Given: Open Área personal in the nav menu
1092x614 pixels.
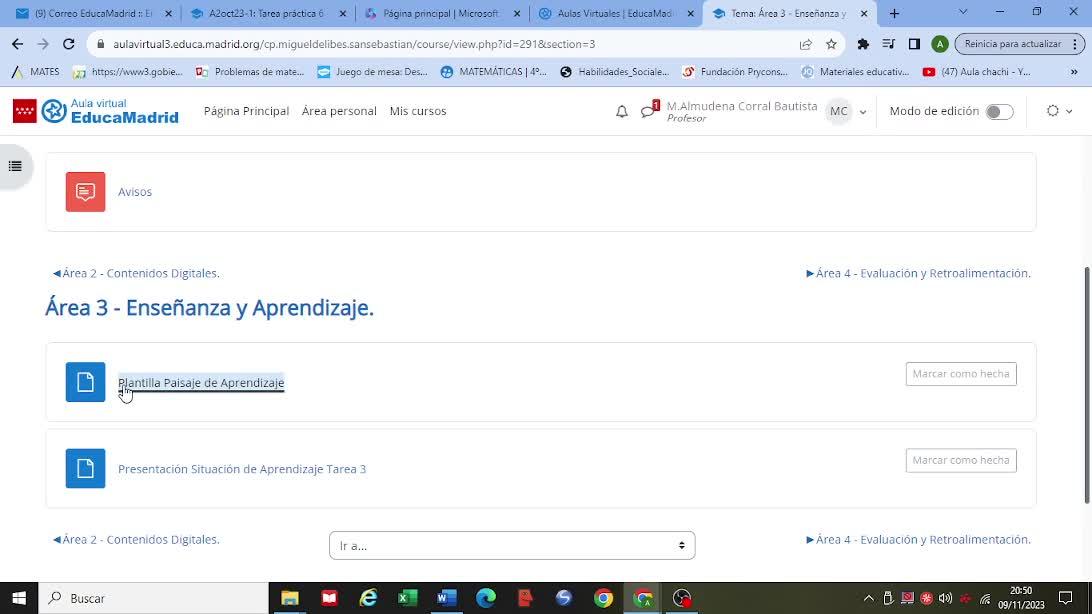Looking at the screenshot, I should click(339, 111).
